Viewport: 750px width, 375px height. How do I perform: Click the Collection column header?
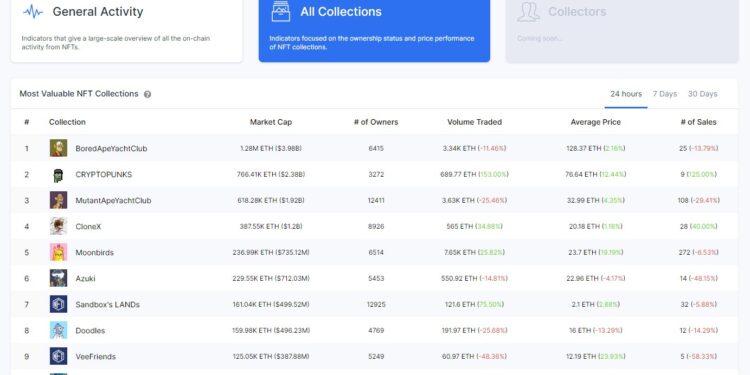point(67,122)
